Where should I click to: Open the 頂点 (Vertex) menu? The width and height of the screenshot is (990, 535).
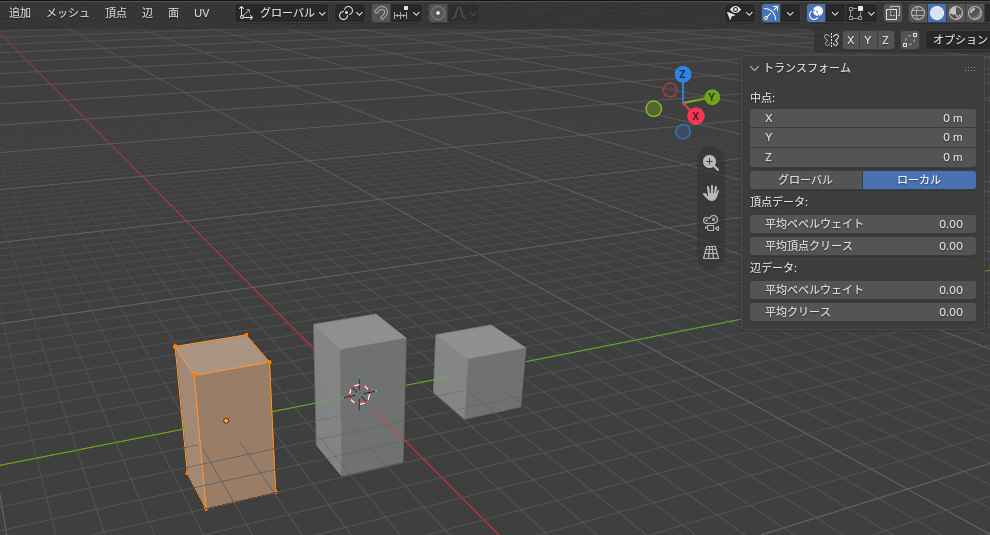[x=116, y=13]
